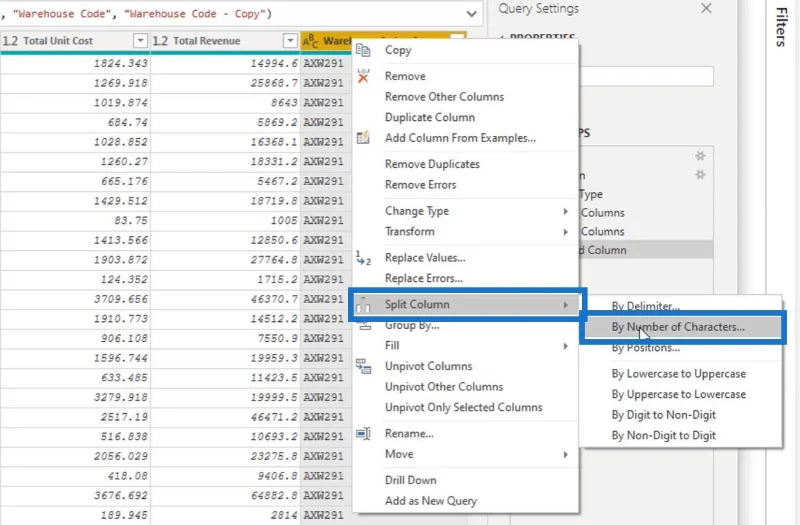
Task: Choose By Uppercase to Lowercase
Action: click(681, 394)
